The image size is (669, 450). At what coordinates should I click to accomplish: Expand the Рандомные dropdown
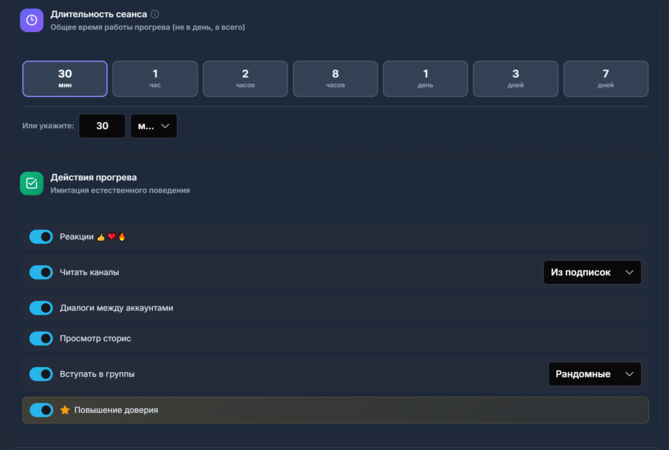point(594,374)
